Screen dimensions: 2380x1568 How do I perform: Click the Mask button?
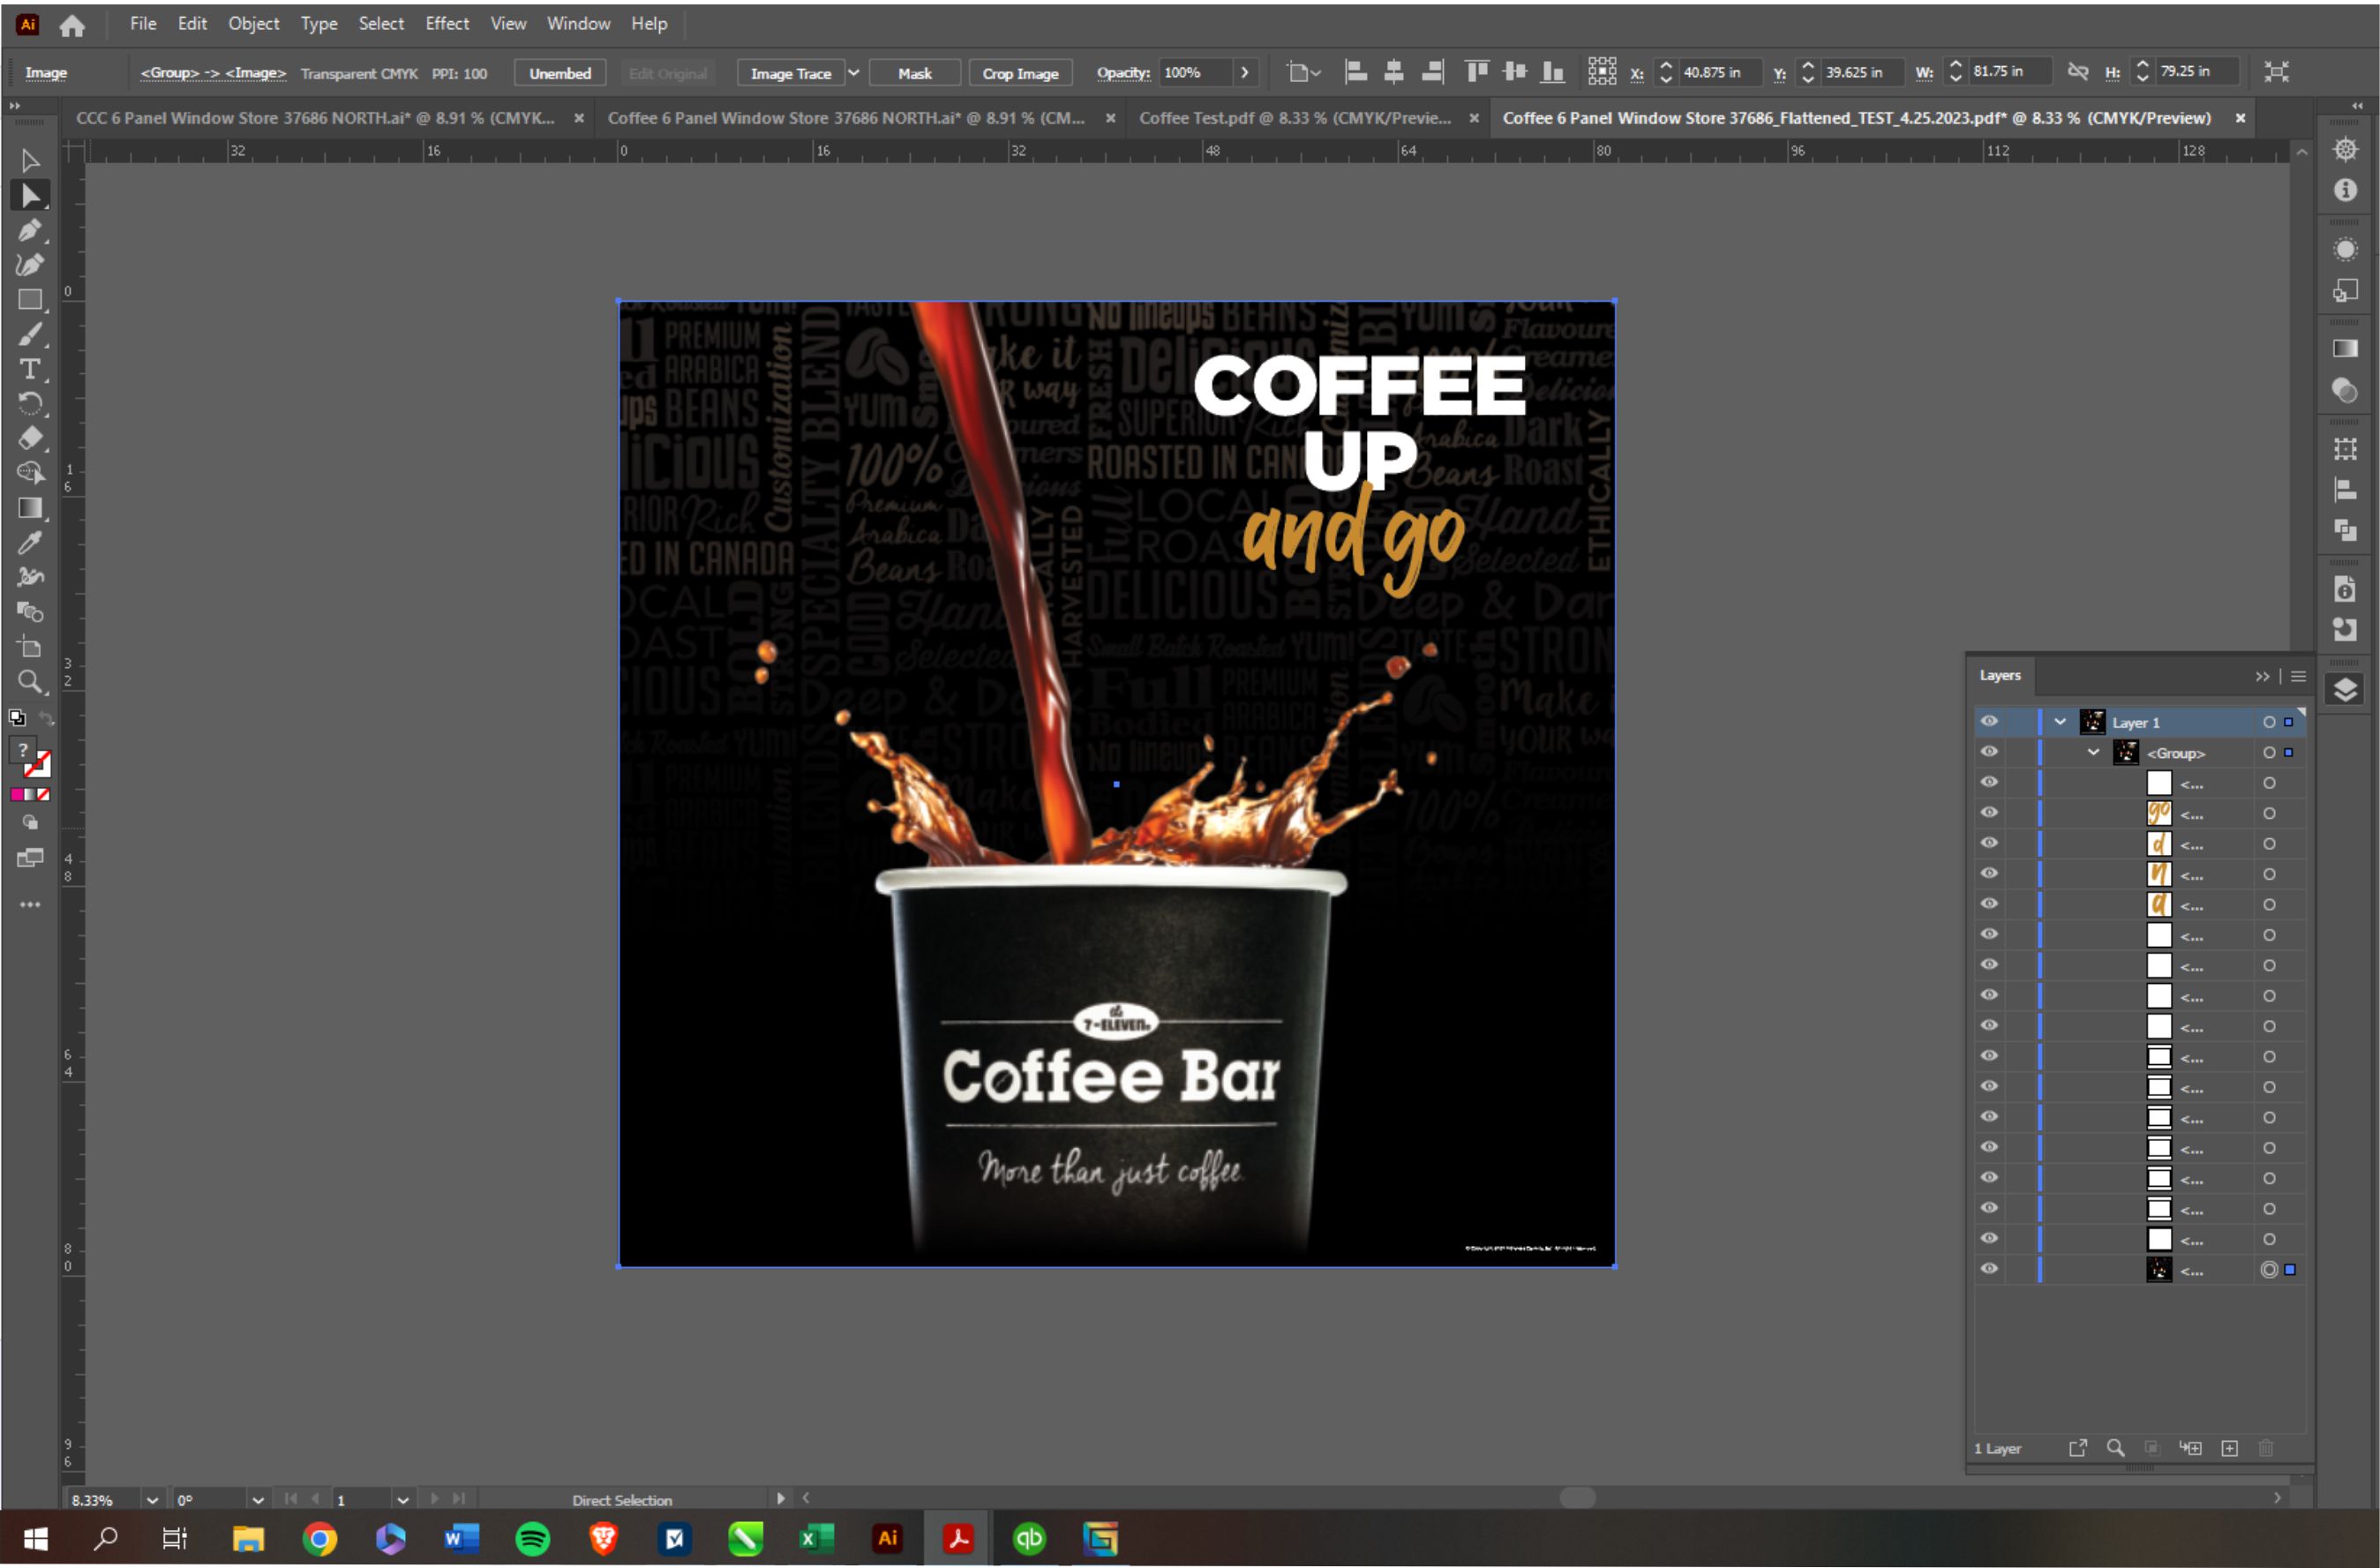click(914, 73)
